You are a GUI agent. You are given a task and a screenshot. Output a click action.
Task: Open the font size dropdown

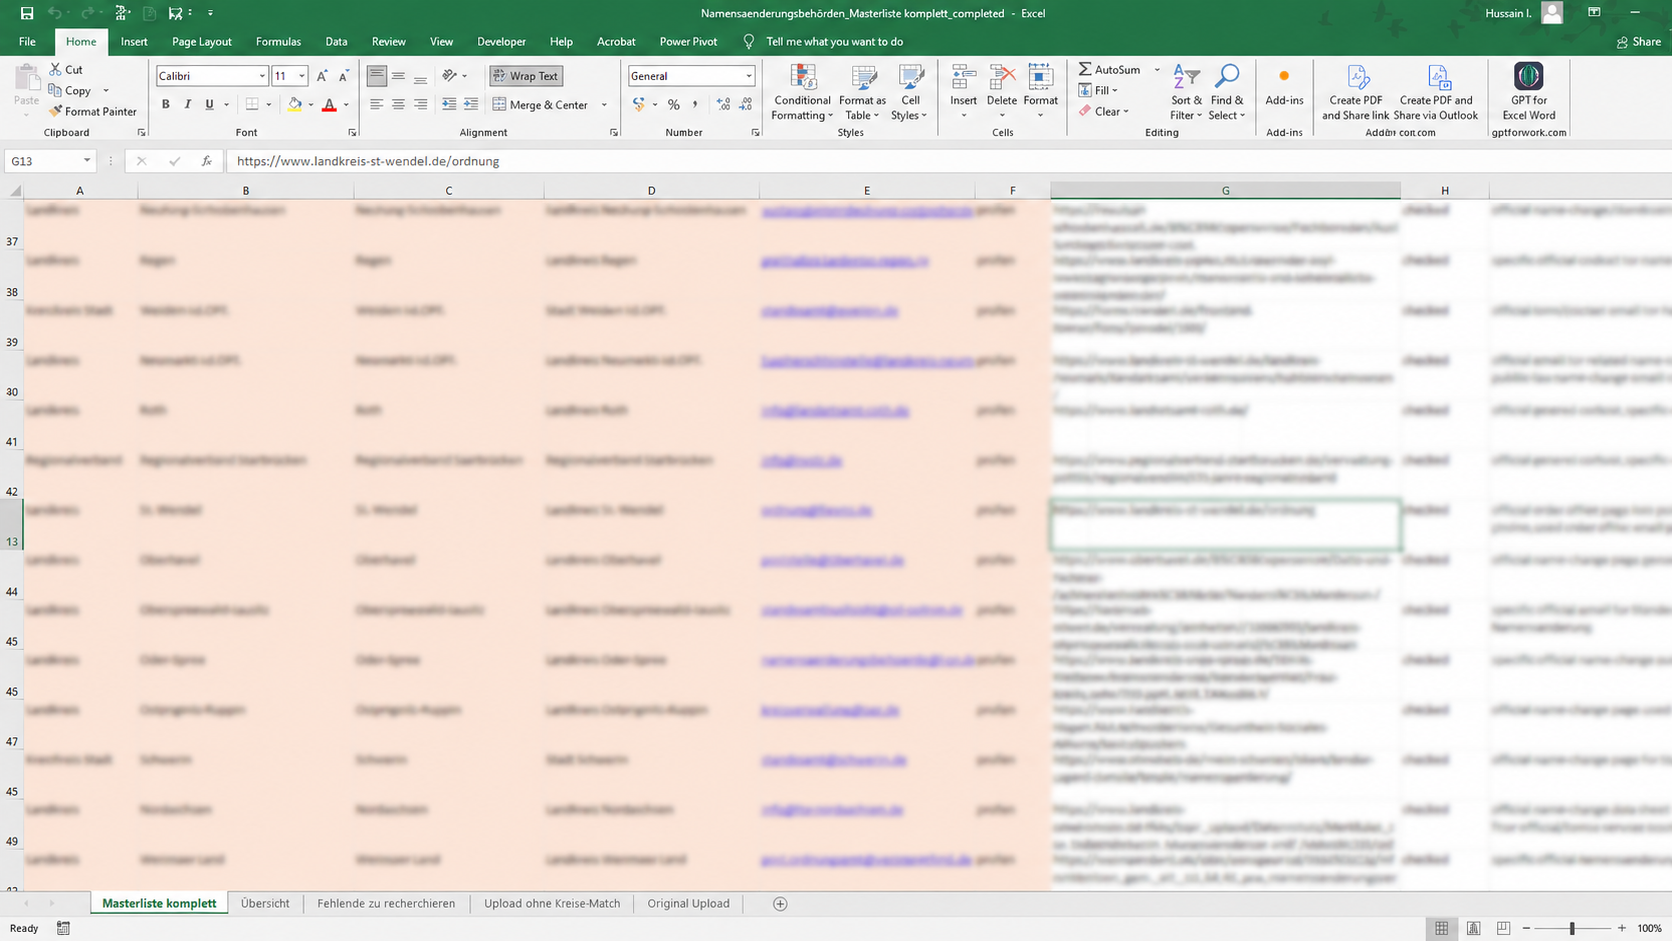point(302,76)
